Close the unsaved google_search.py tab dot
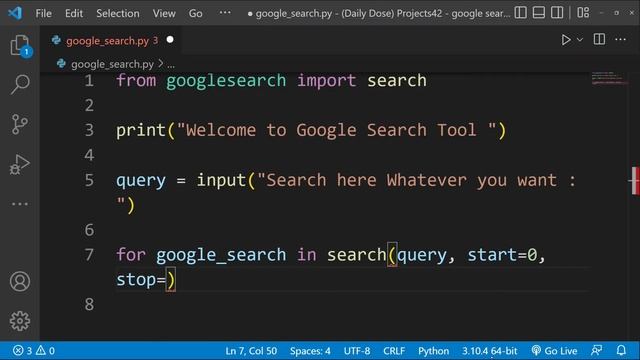The width and height of the screenshot is (640, 360). [170, 40]
